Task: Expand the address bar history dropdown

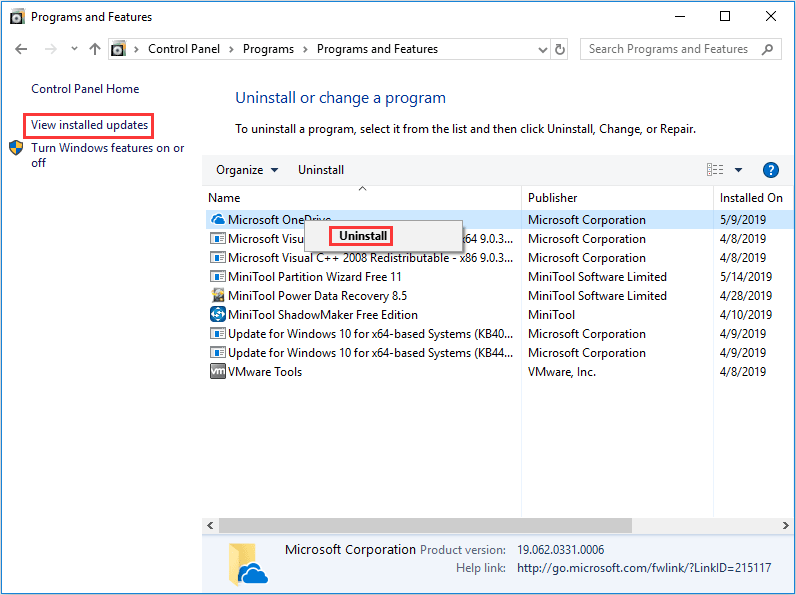Action: pyautogui.click(x=542, y=50)
